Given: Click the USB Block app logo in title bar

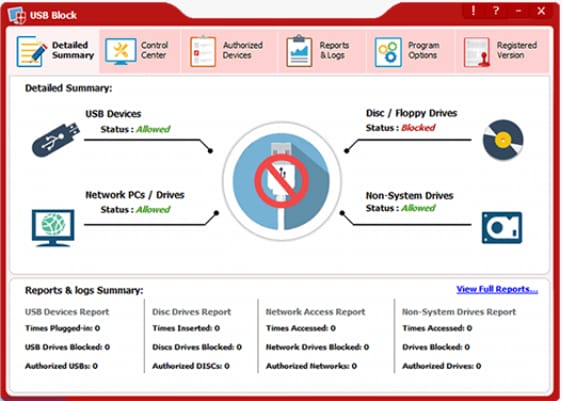Looking at the screenshot, I should coord(17,15).
